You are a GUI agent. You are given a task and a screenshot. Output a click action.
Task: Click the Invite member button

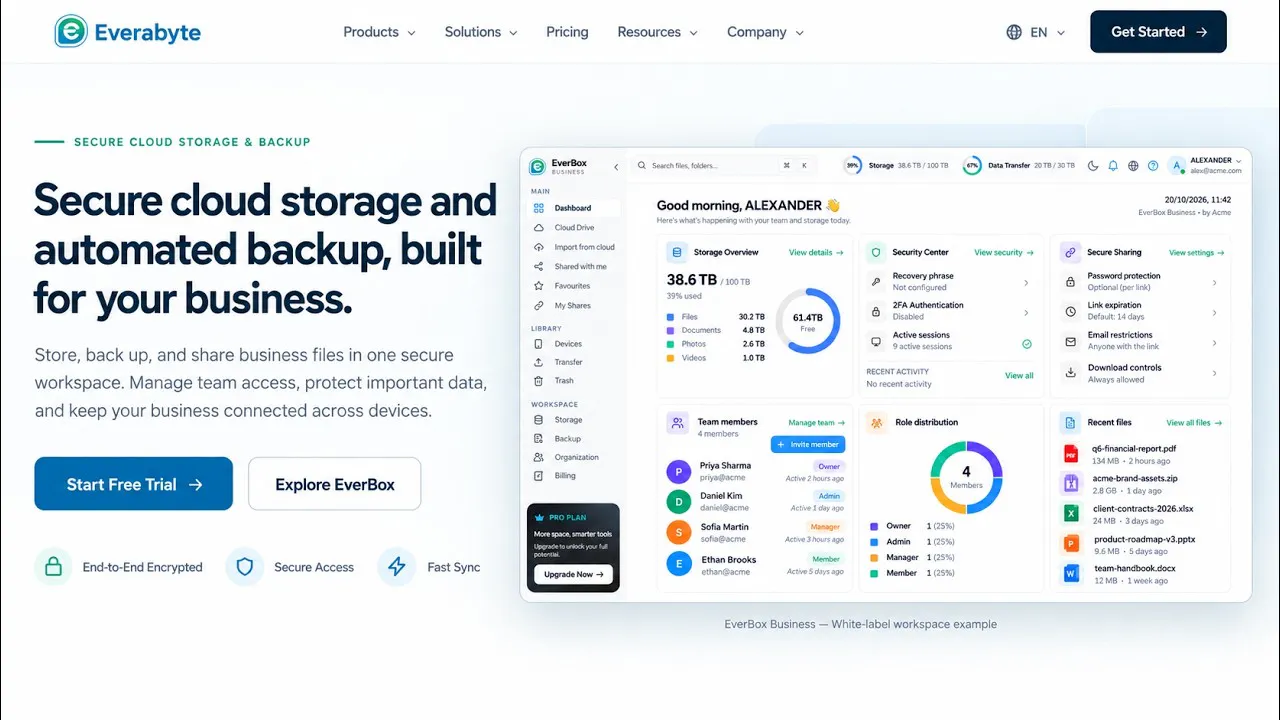click(808, 444)
